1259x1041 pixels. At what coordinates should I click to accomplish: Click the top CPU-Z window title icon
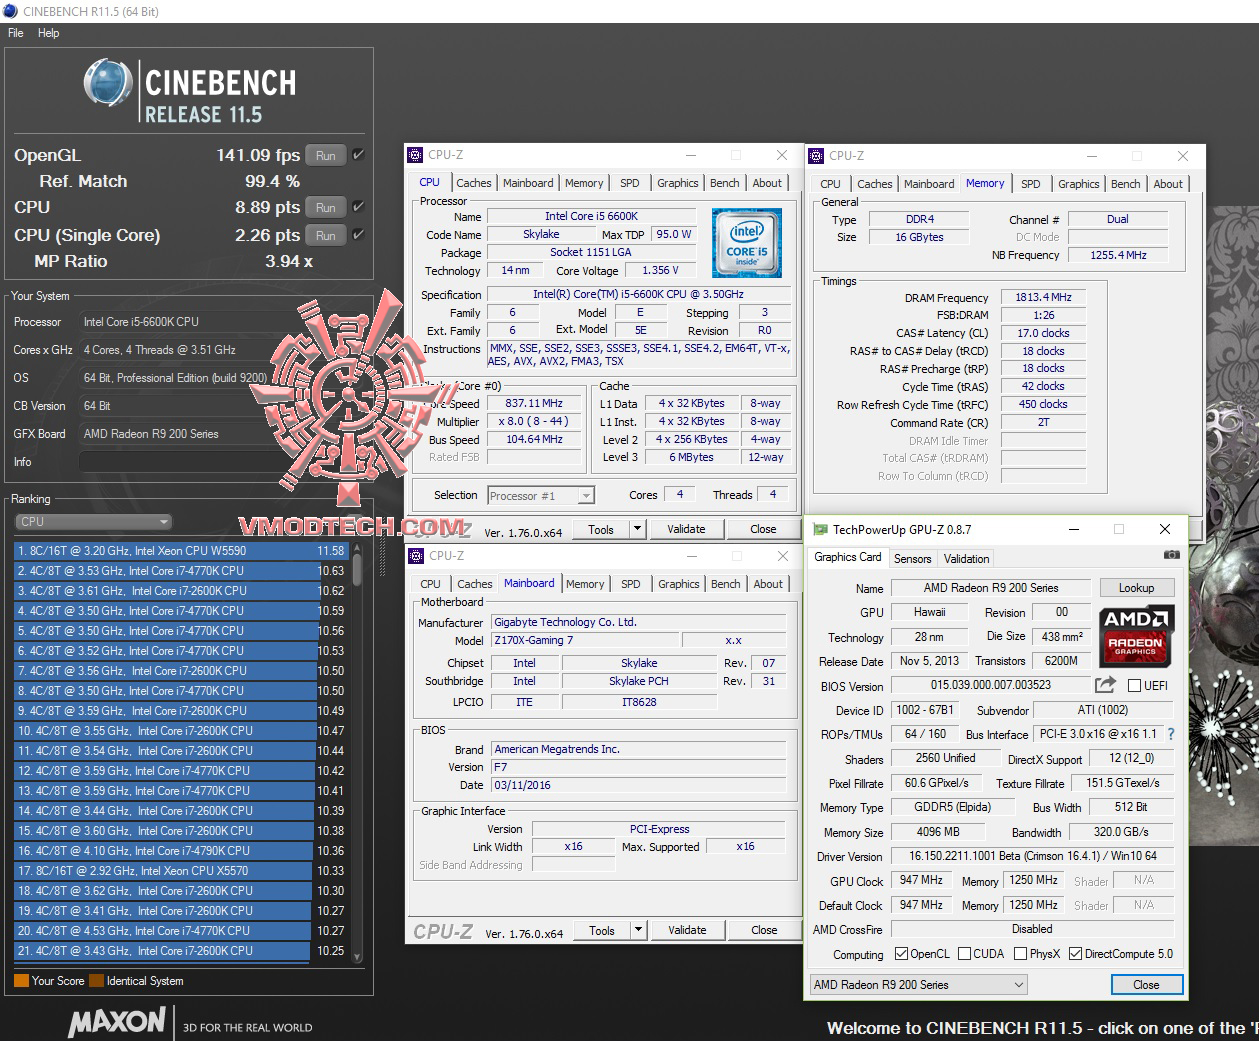pos(416,155)
